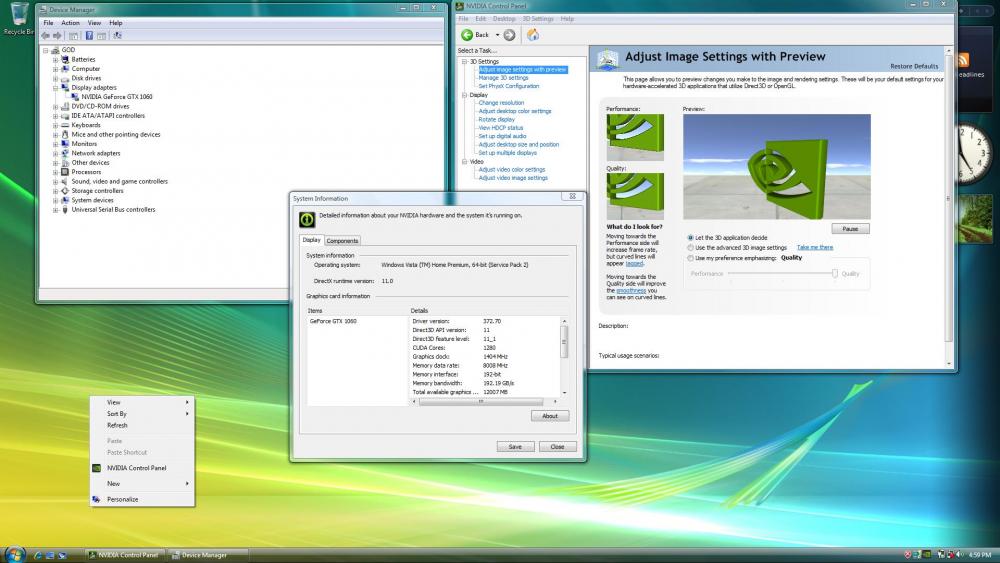
Task: Open the Recycle Bin desktop icon
Action: (19, 18)
